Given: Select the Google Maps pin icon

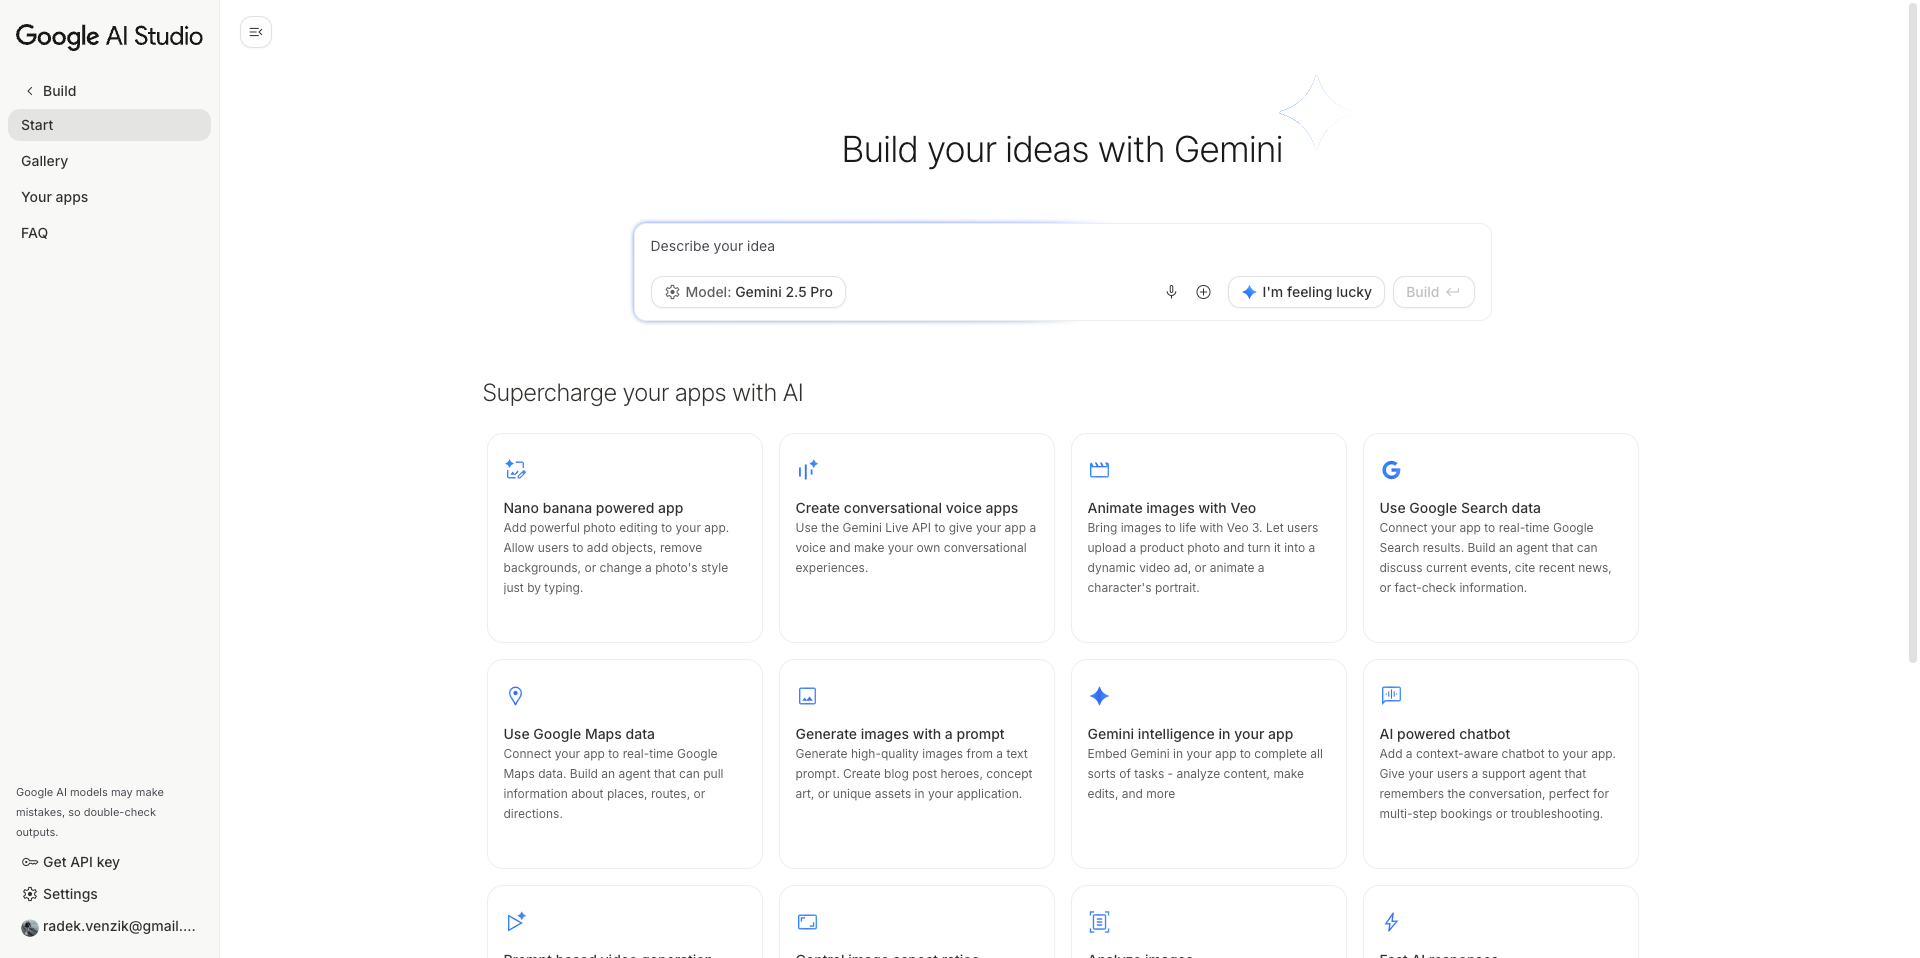Looking at the screenshot, I should tap(515, 695).
